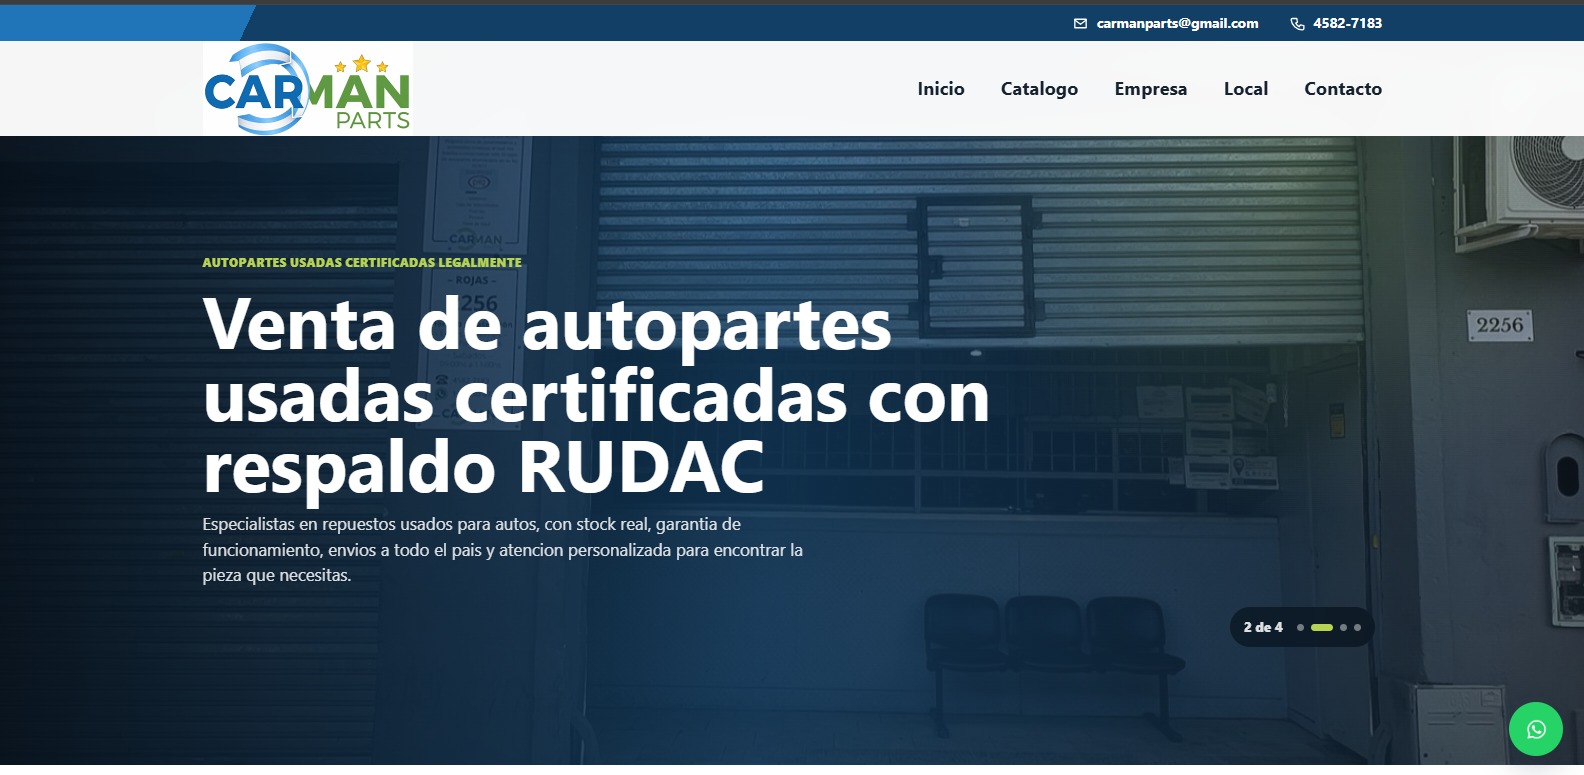The image size is (1584, 775).
Task: Call the number 4582-7183
Action: 1347,24
